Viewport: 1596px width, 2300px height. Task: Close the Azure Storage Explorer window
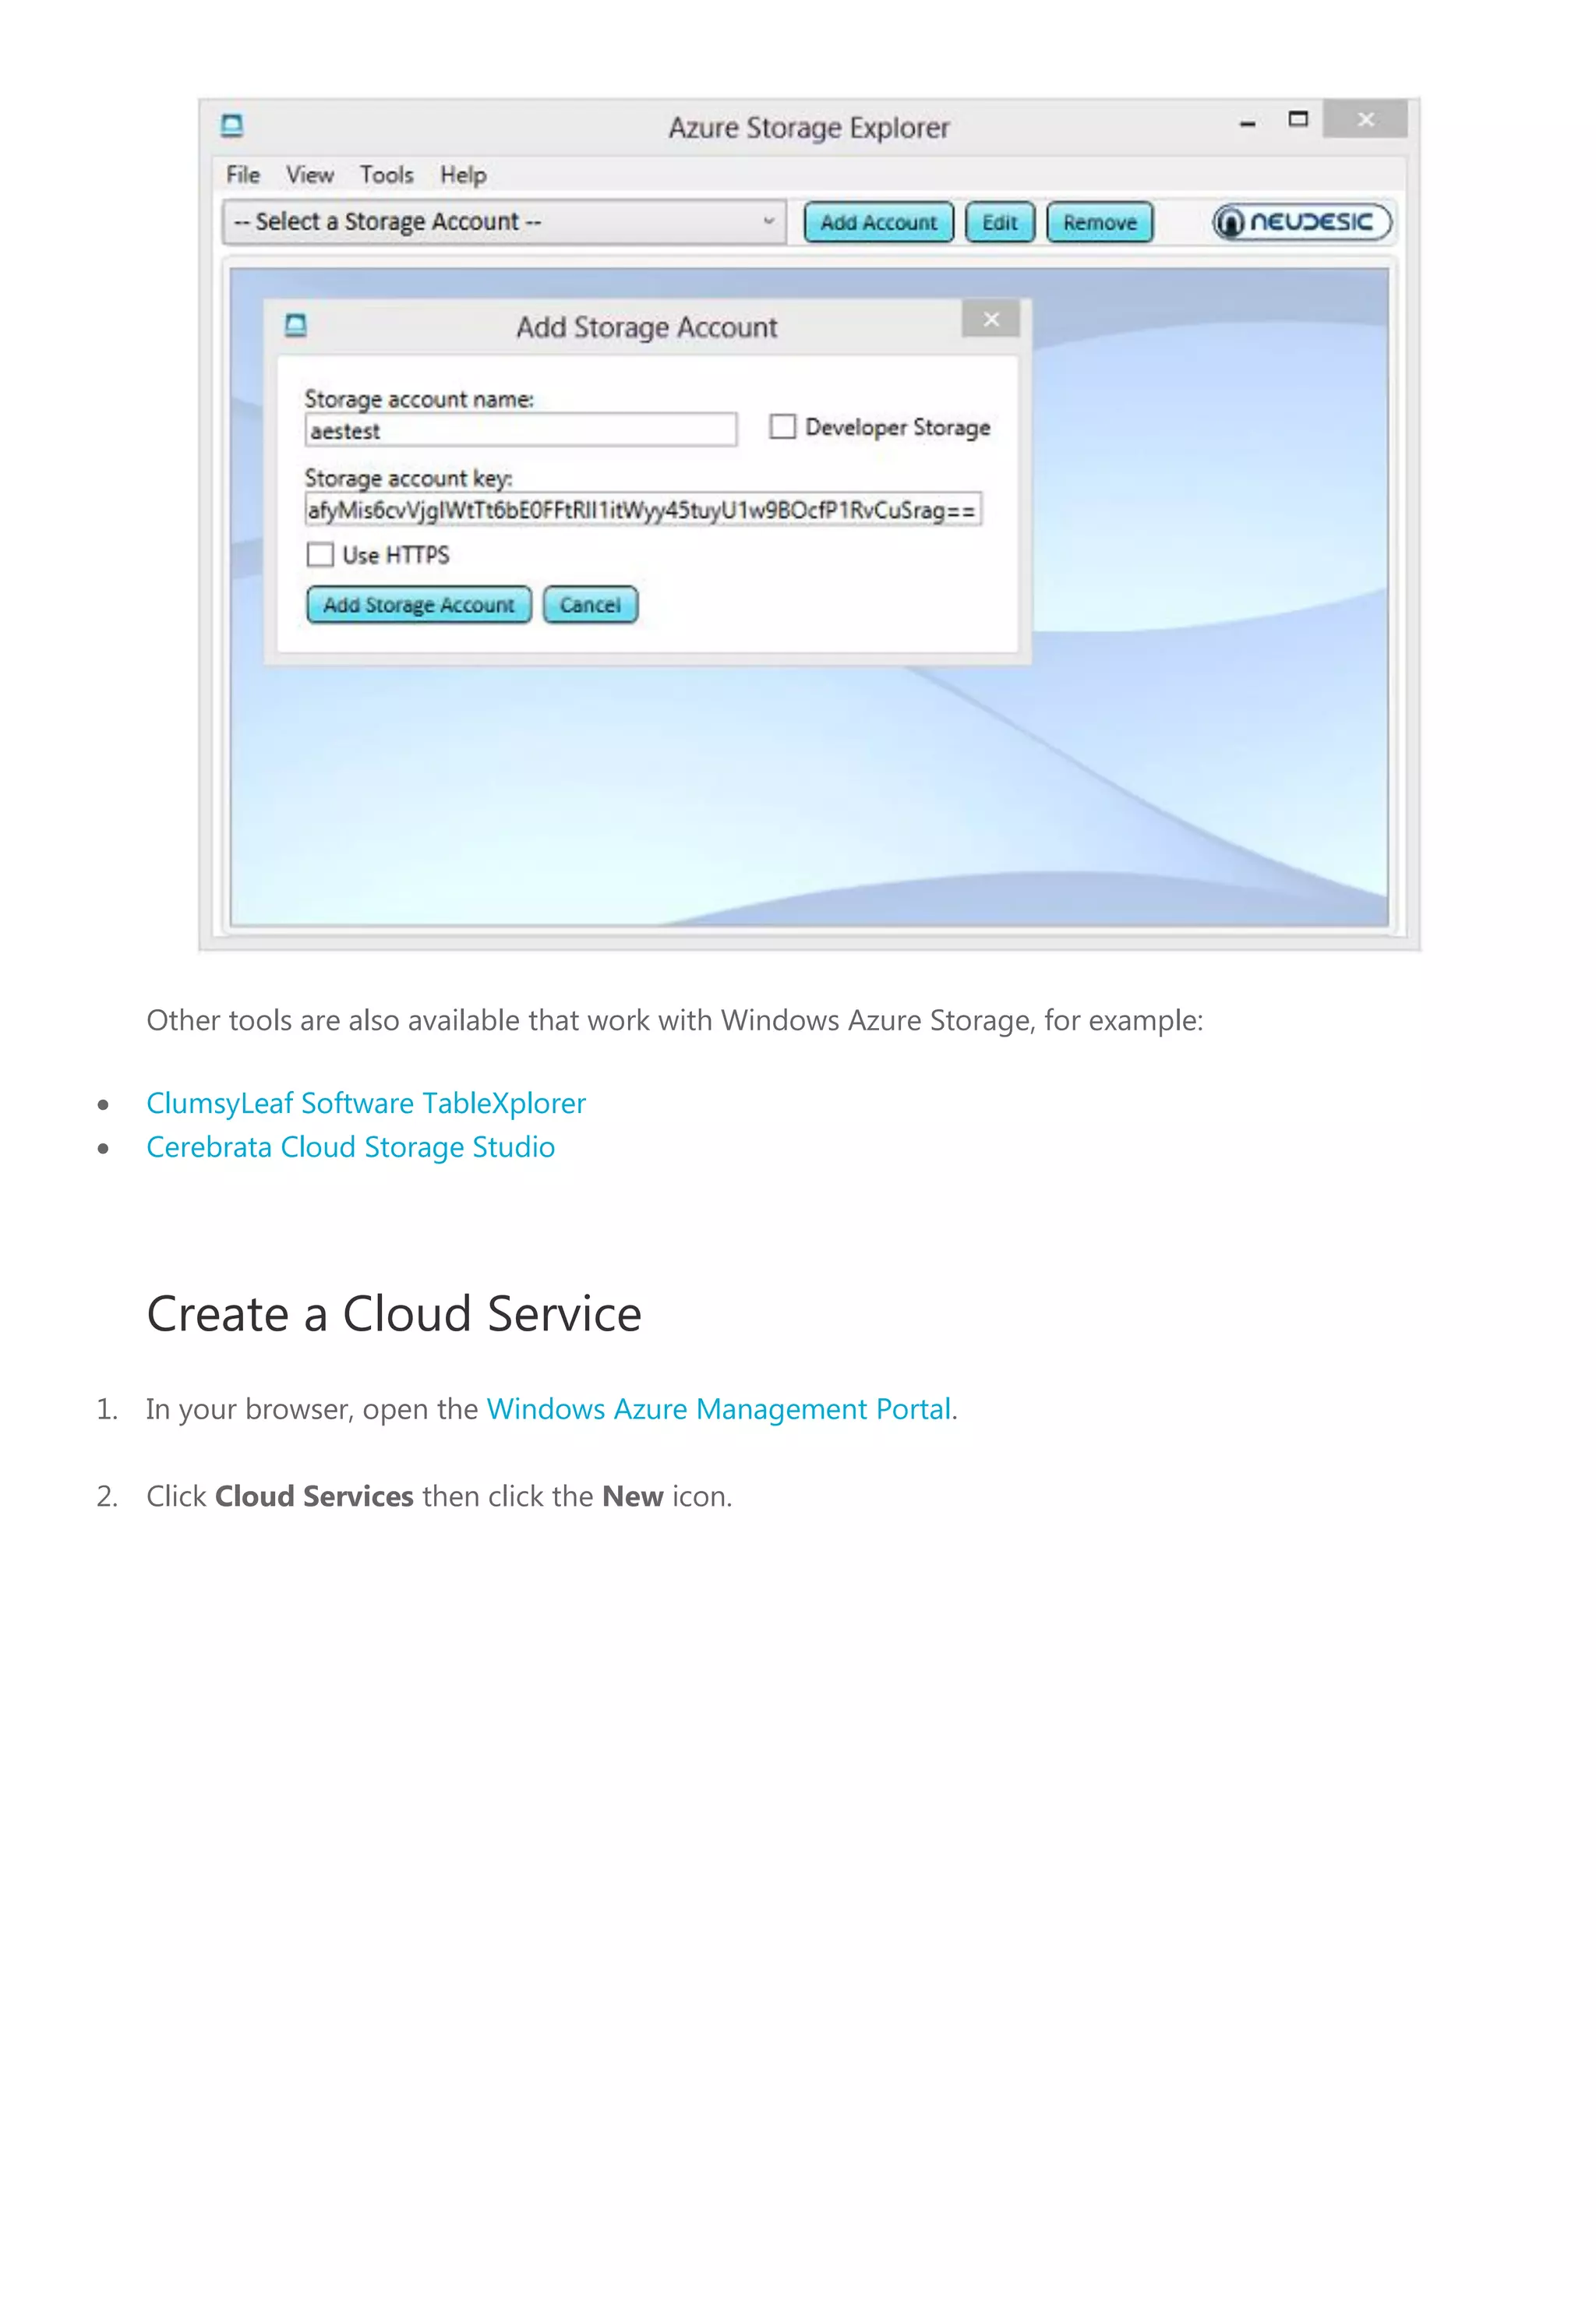tap(1365, 119)
